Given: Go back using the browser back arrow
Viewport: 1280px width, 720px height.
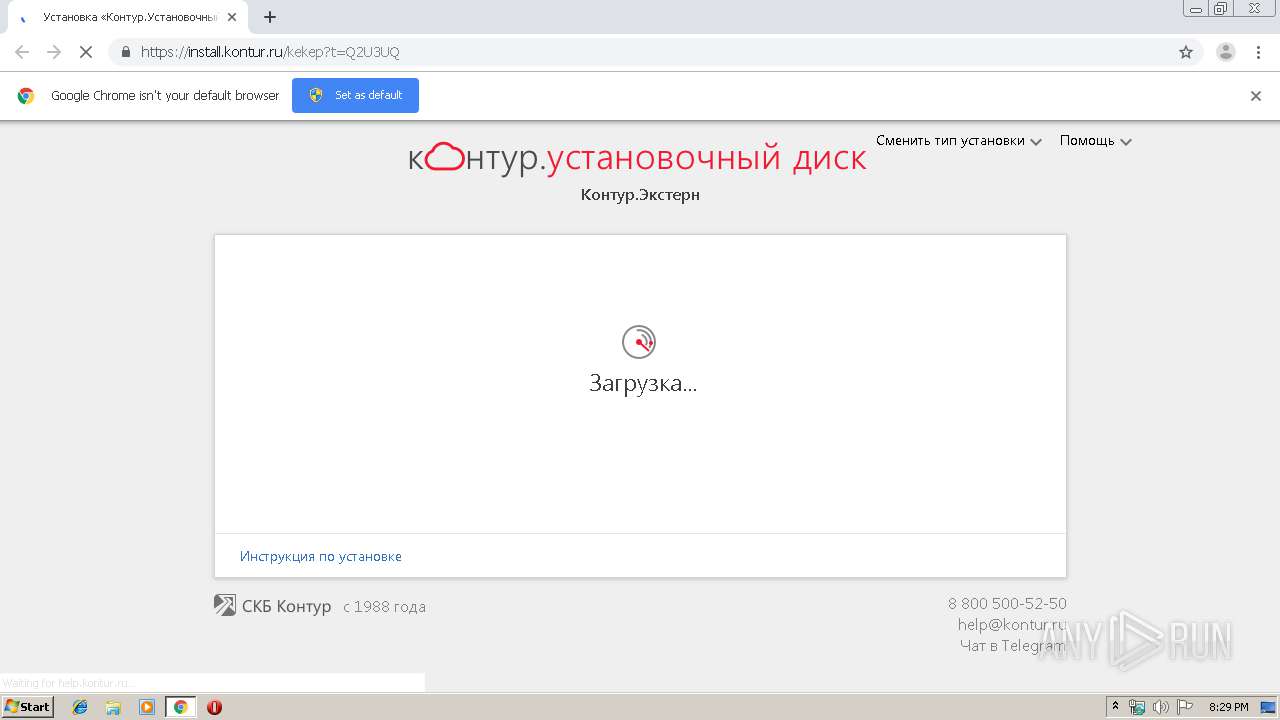Looking at the screenshot, I should tap(22, 52).
